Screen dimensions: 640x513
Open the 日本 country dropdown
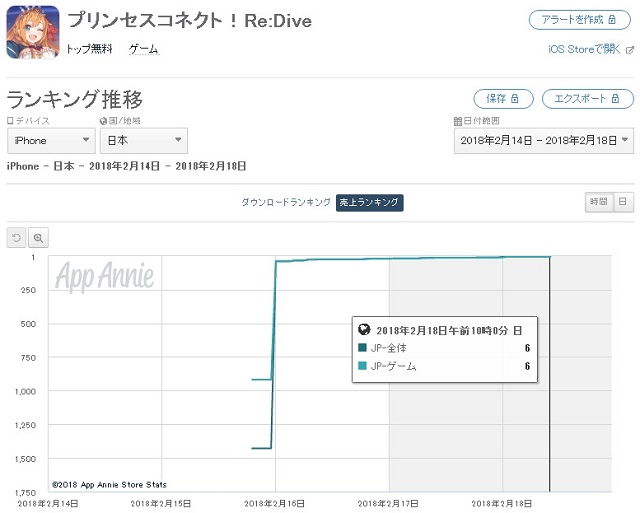(145, 141)
